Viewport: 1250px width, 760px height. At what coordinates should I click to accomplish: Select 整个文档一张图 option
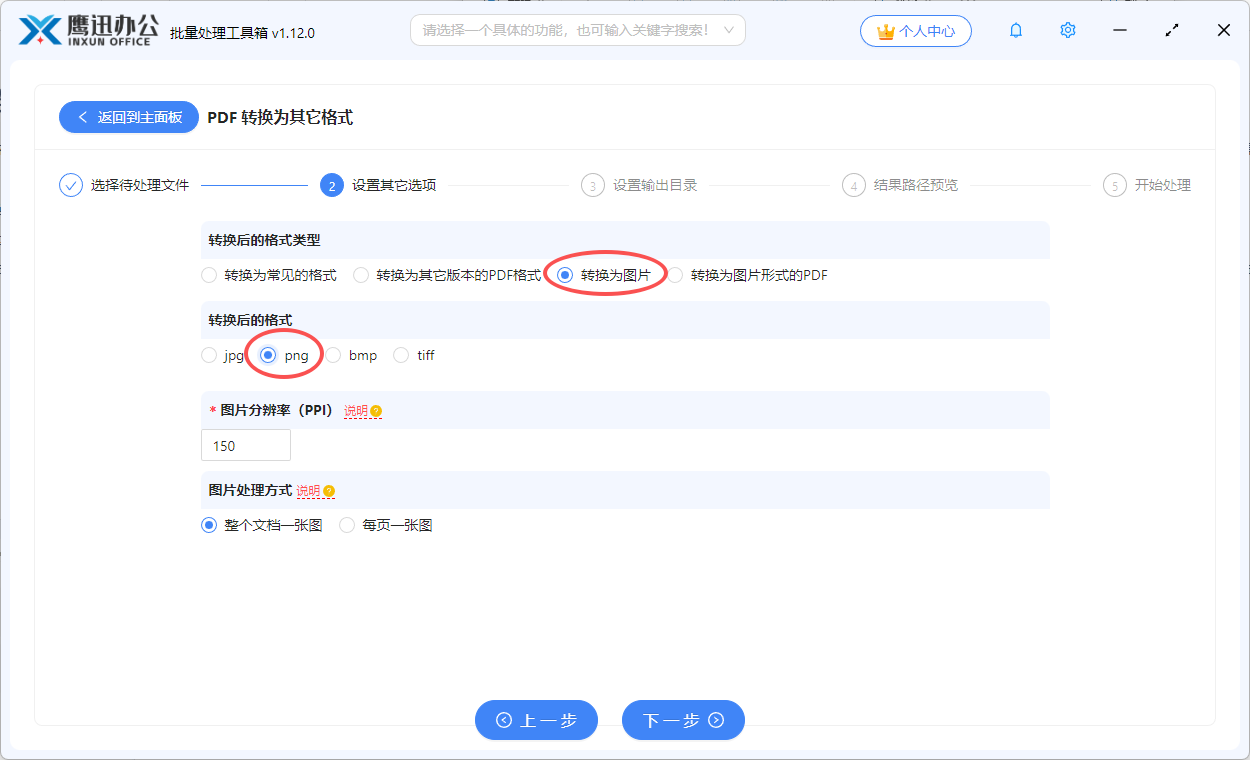(209, 525)
